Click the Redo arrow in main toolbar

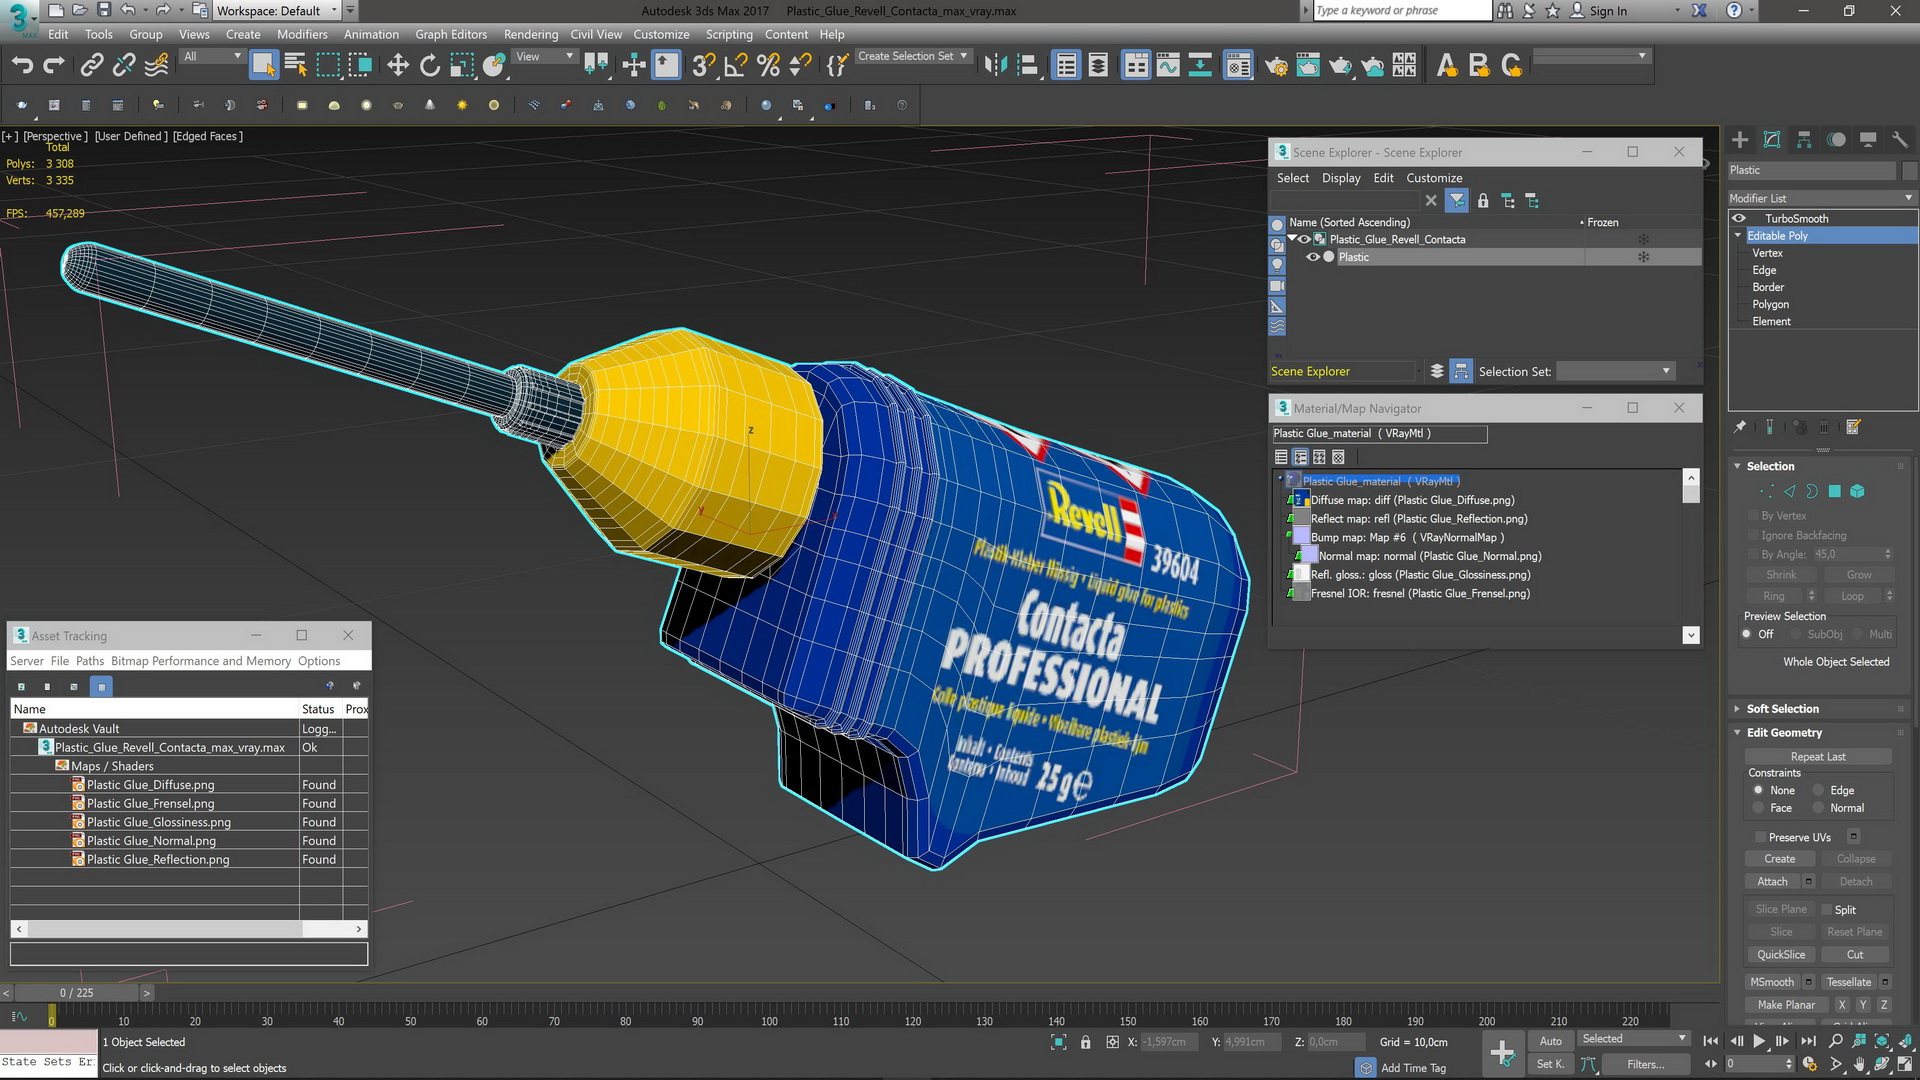click(54, 66)
